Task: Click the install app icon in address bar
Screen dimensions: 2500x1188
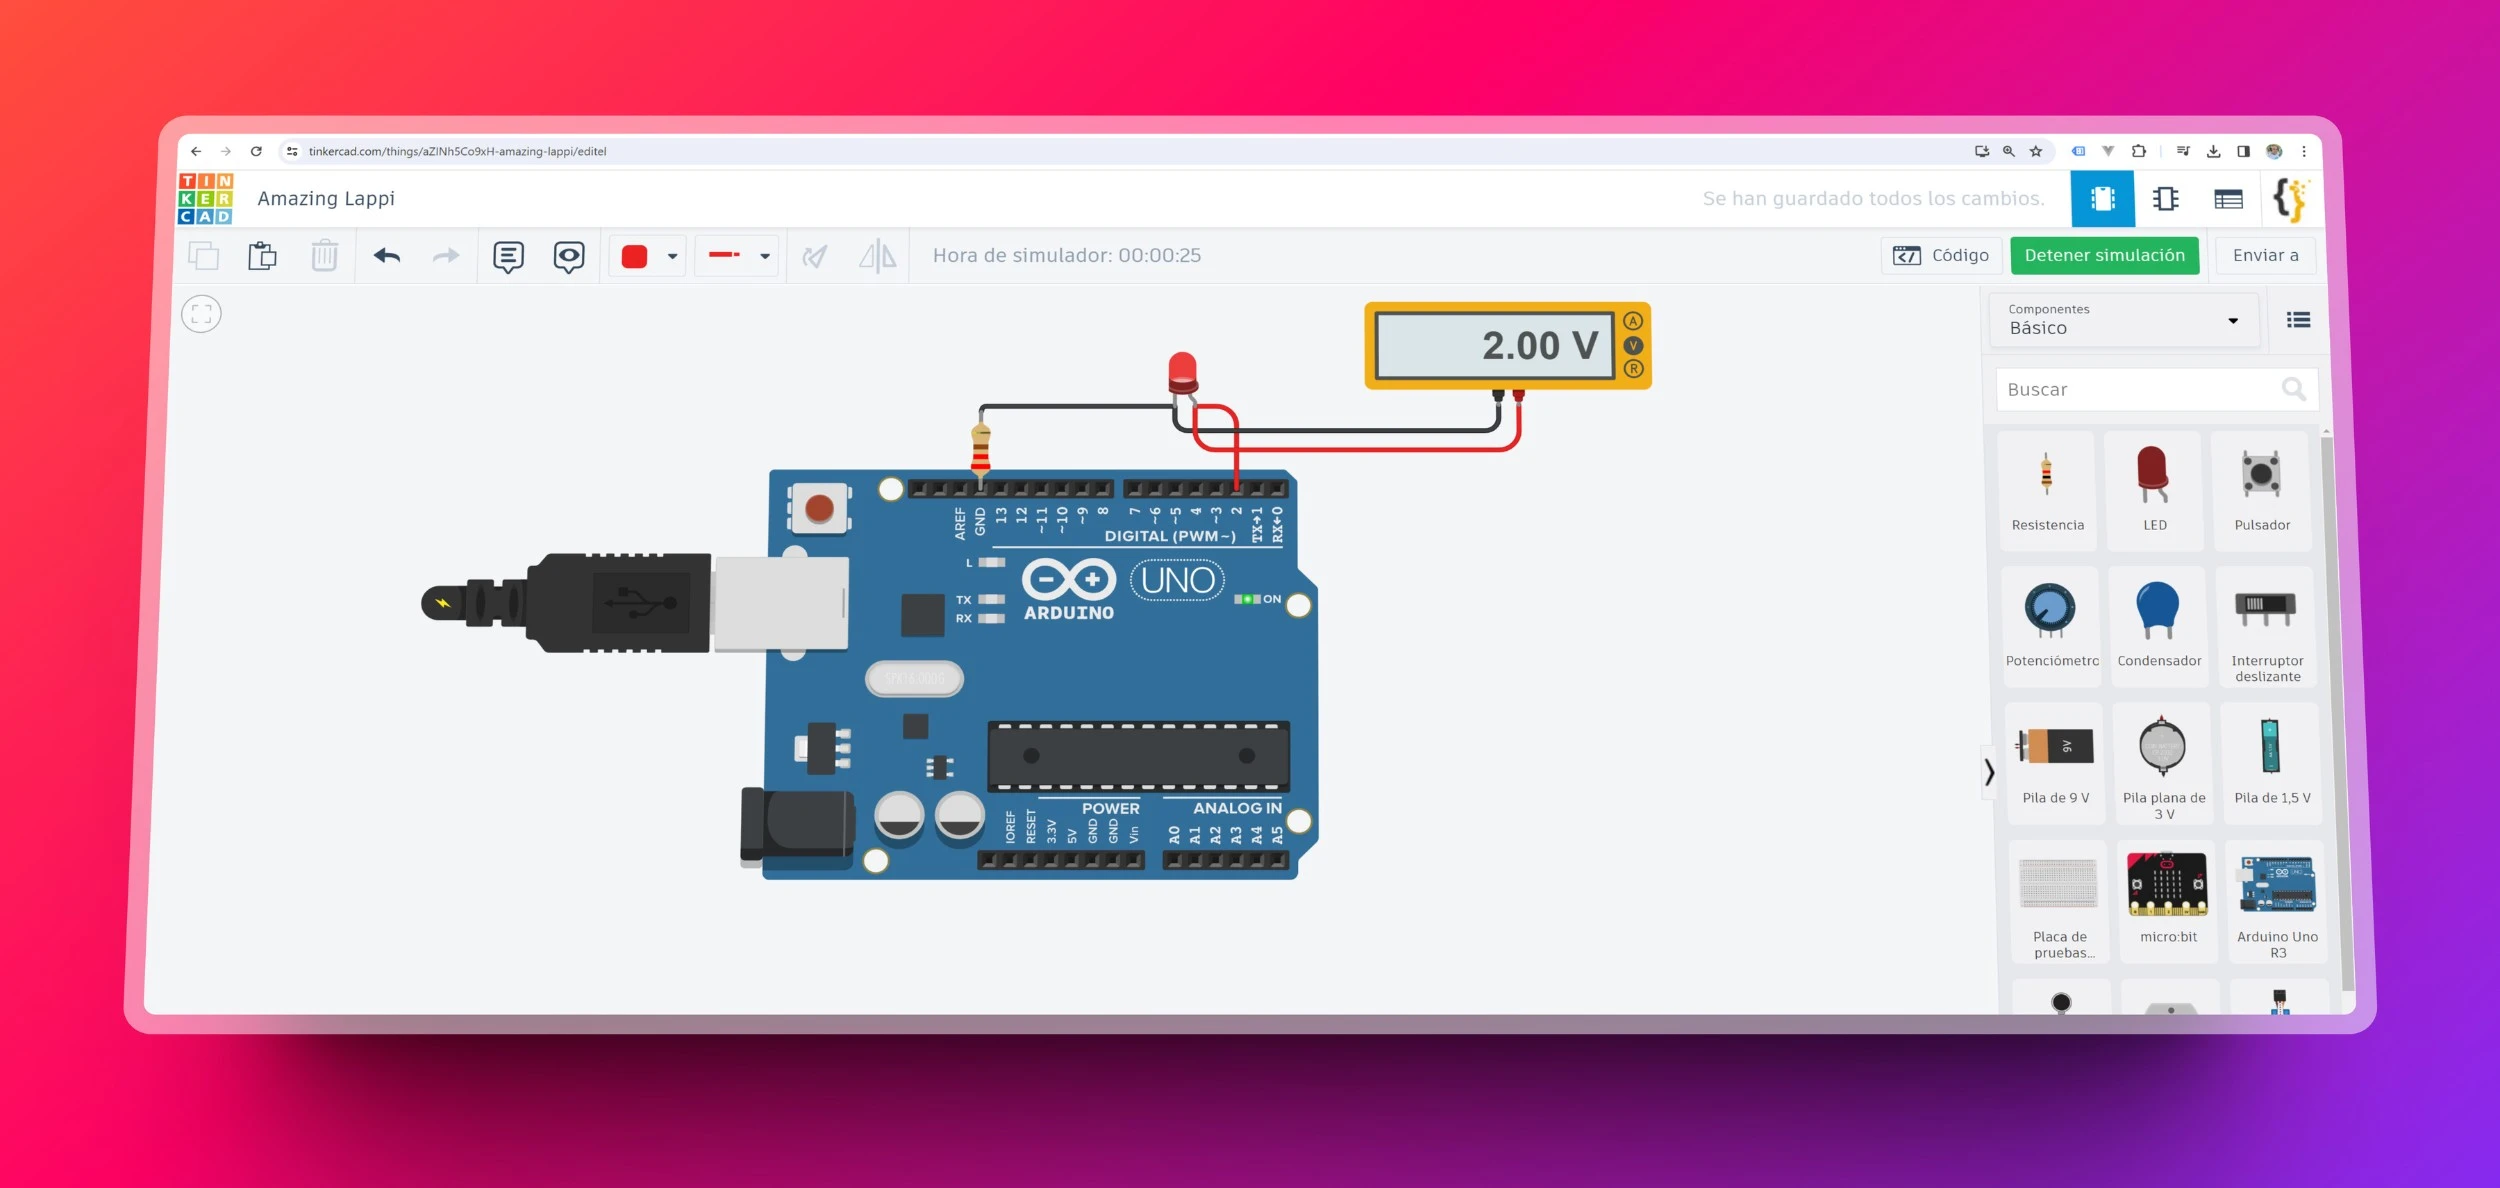Action: [1981, 151]
